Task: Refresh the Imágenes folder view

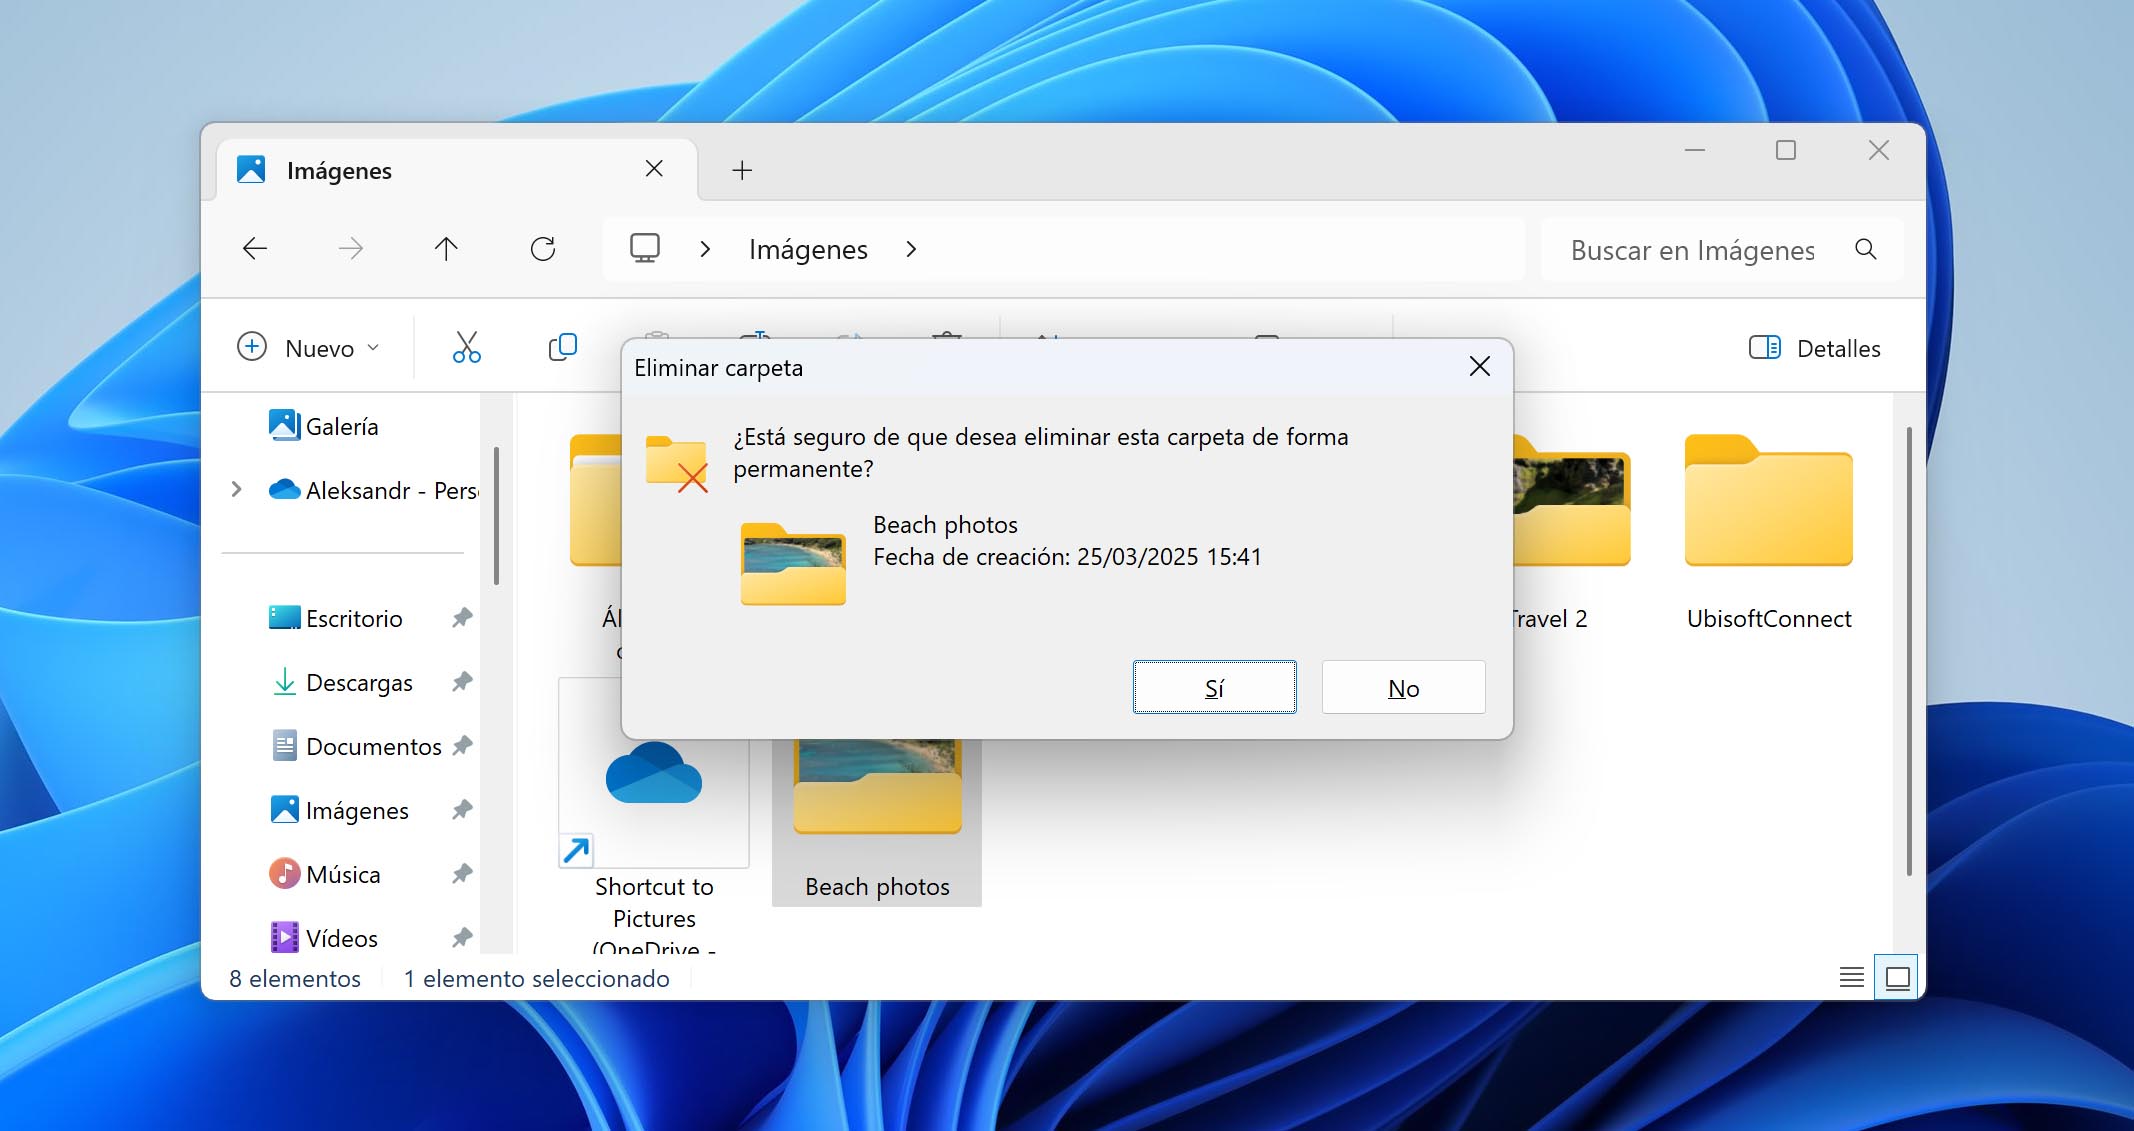Action: coord(543,249)
